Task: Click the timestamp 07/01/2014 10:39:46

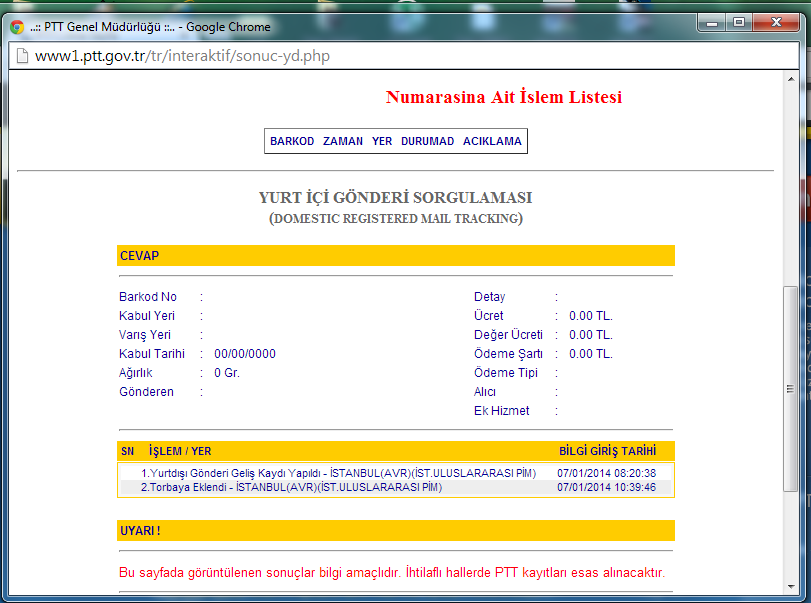Action: [606, 487]
